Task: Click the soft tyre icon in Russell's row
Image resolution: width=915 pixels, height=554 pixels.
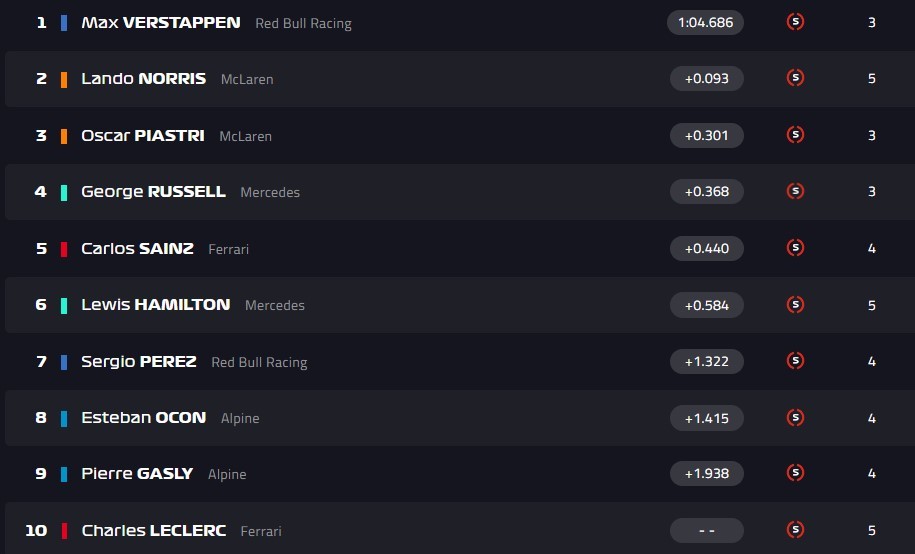Action: tap(795, 191)
